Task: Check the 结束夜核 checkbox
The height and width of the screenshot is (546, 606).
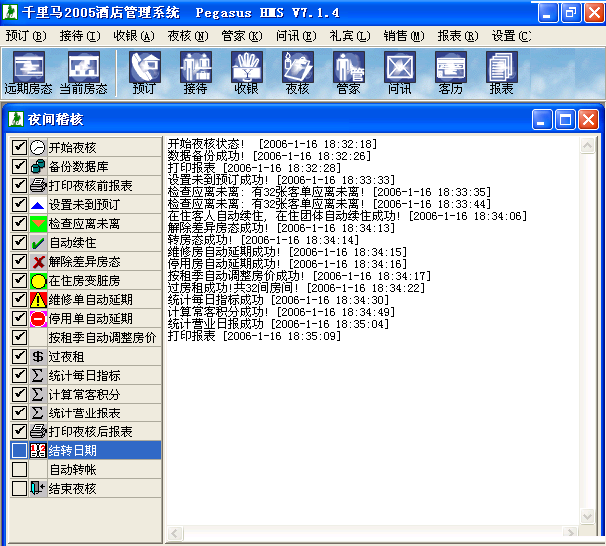Action: [x=19, y=488]
